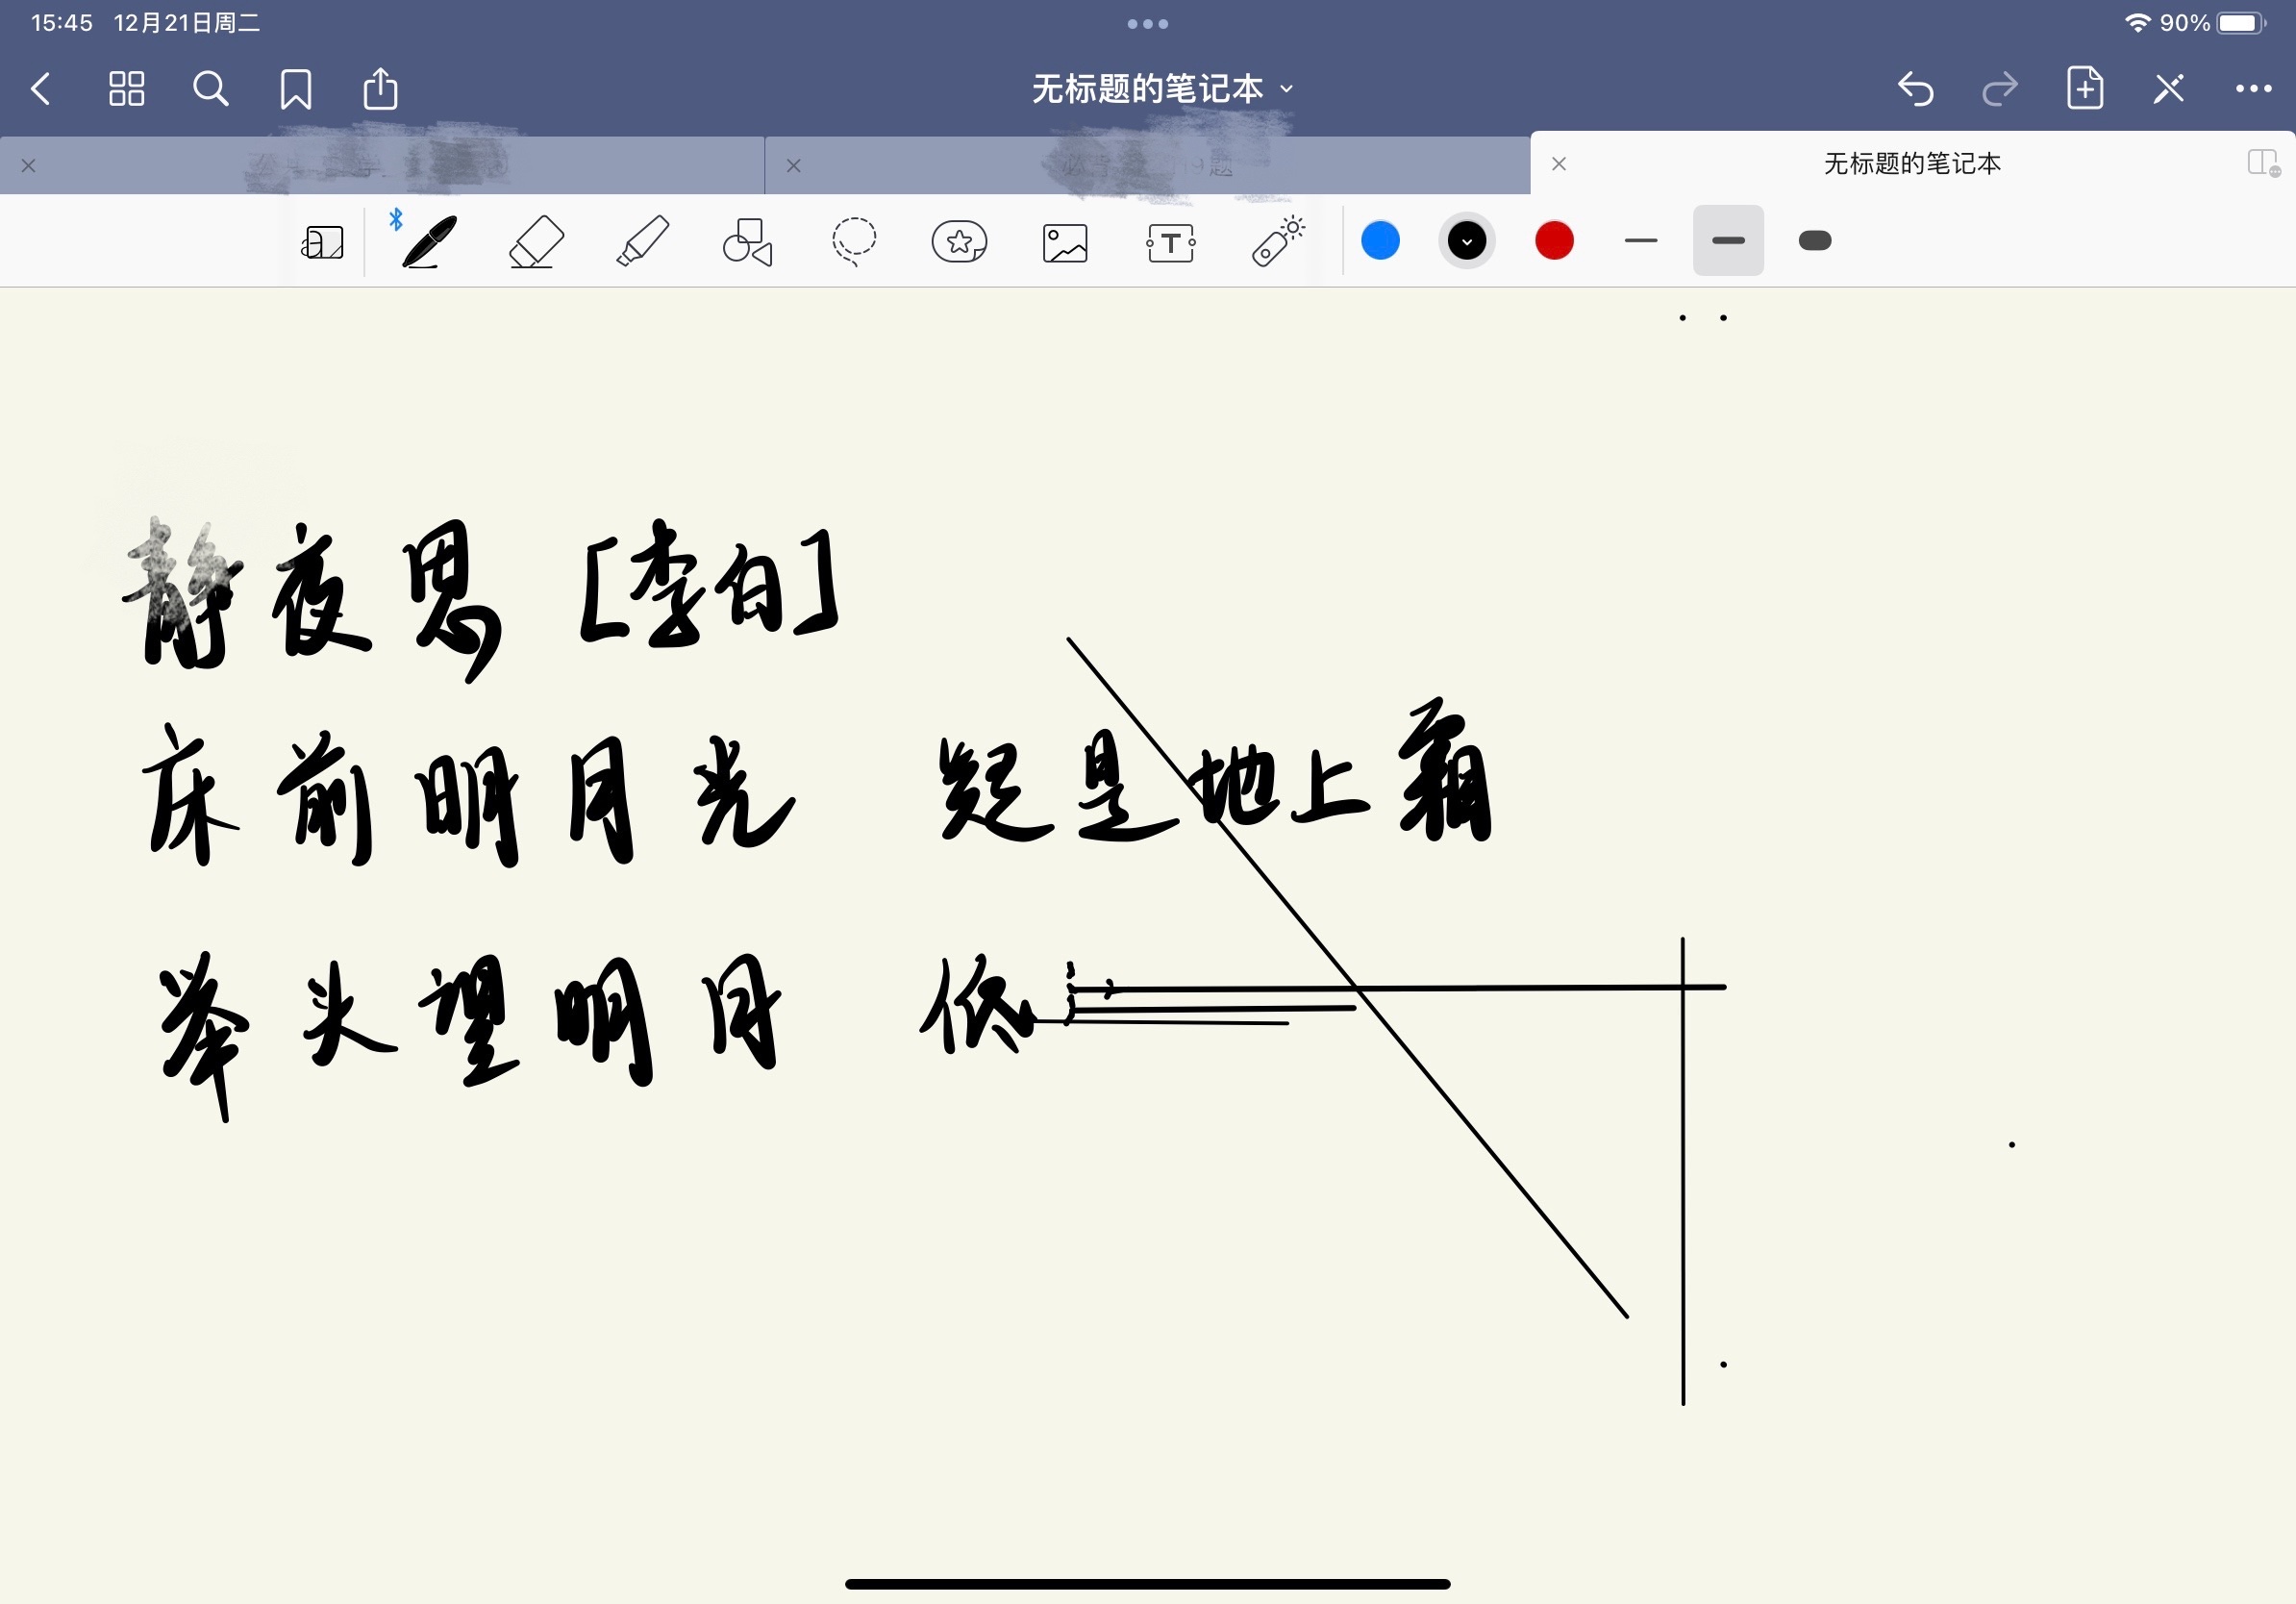This screenshot has height=1604, width=2296.
Task: Select the thickest stroke width
Action: 1815,241
